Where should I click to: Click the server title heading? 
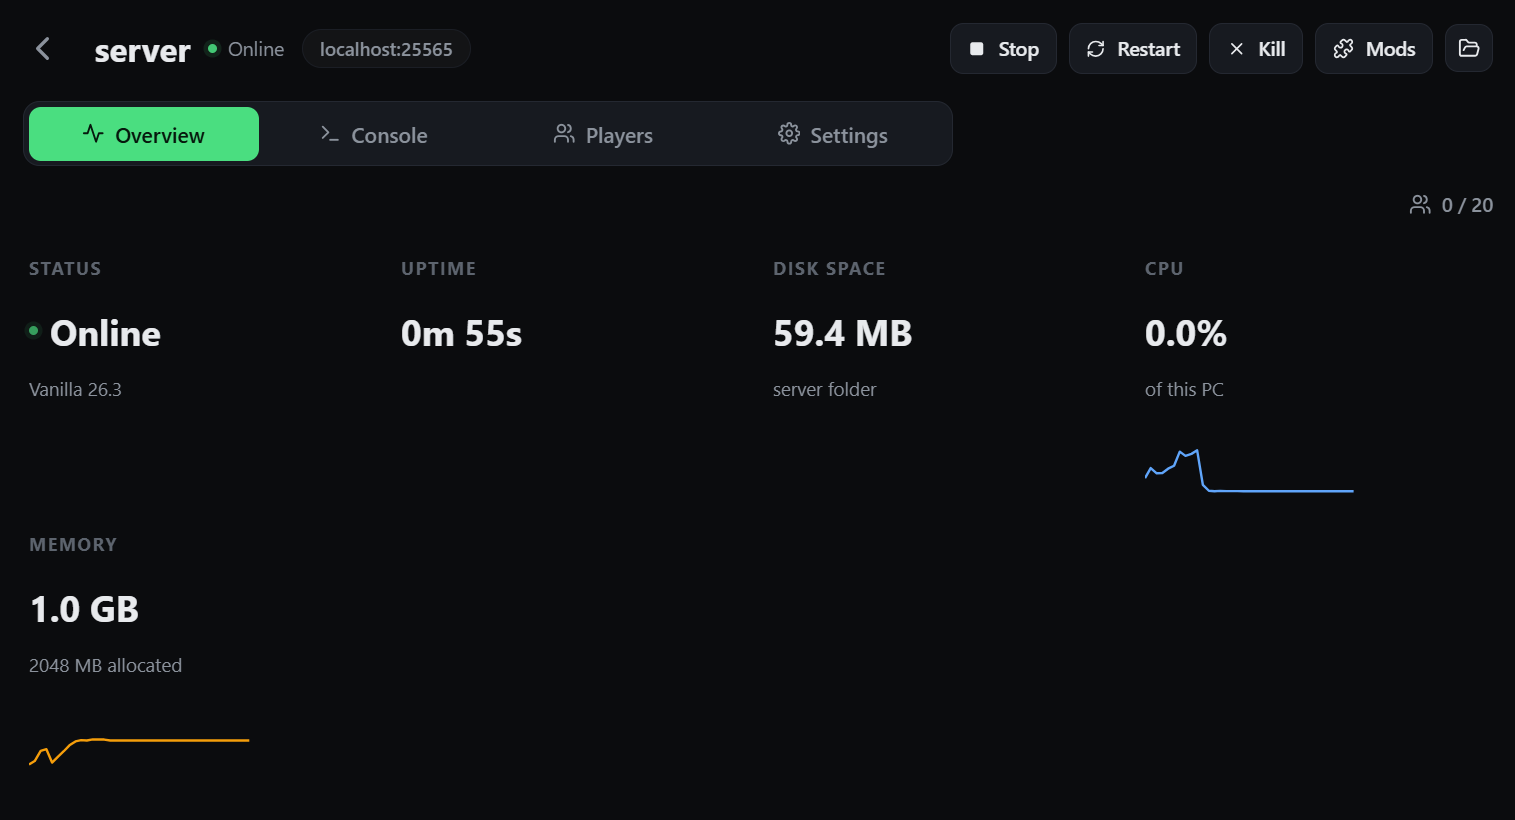coord(142,51)
